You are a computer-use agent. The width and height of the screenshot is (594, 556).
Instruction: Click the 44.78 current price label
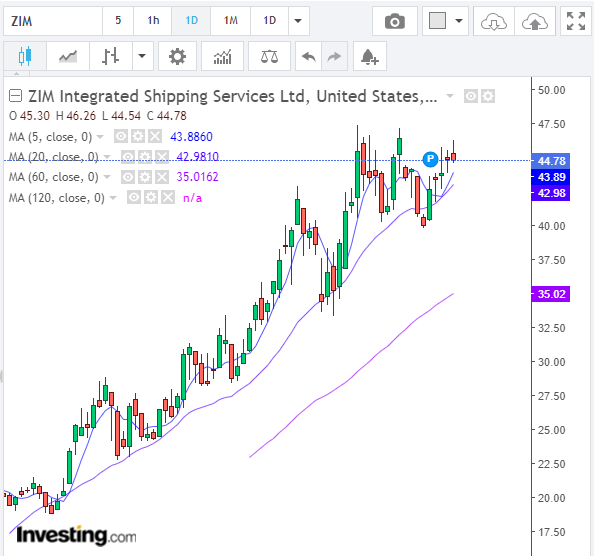pos(551,161)
